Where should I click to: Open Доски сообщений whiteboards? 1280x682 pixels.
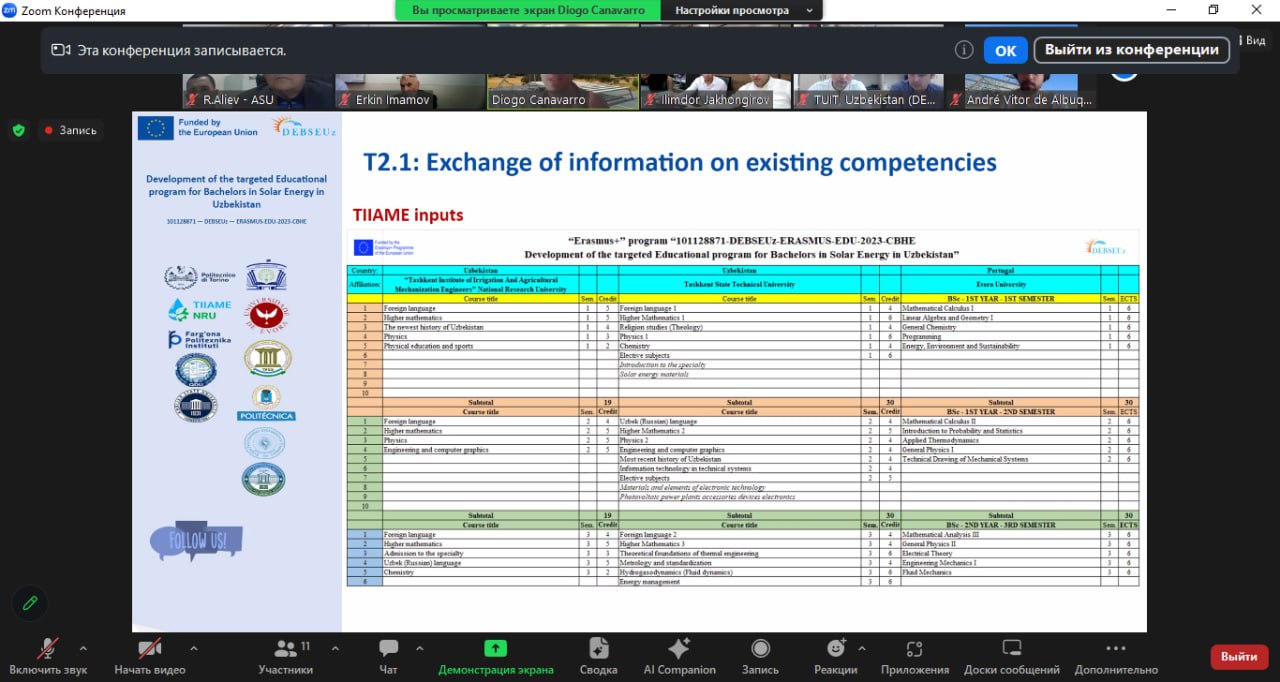tap(1012, 657)
